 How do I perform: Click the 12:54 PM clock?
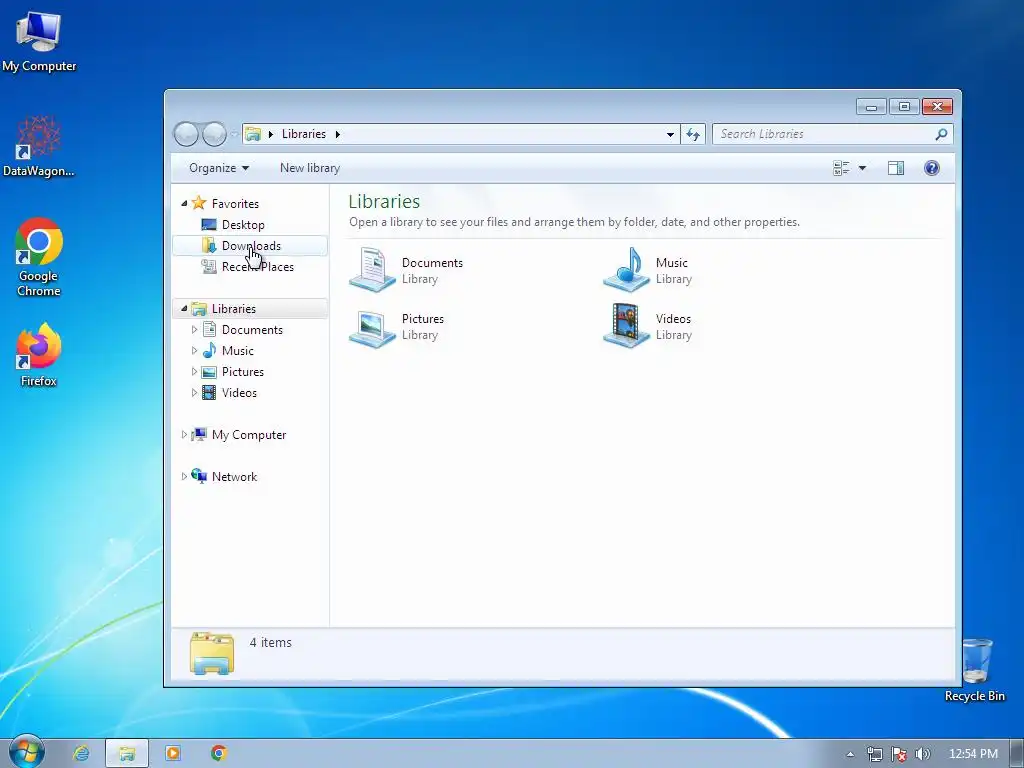click(x=973, y=754)
